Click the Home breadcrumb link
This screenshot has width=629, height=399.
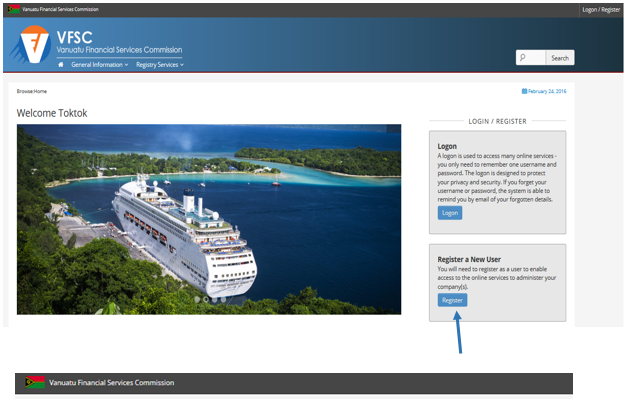click(40, 91)
